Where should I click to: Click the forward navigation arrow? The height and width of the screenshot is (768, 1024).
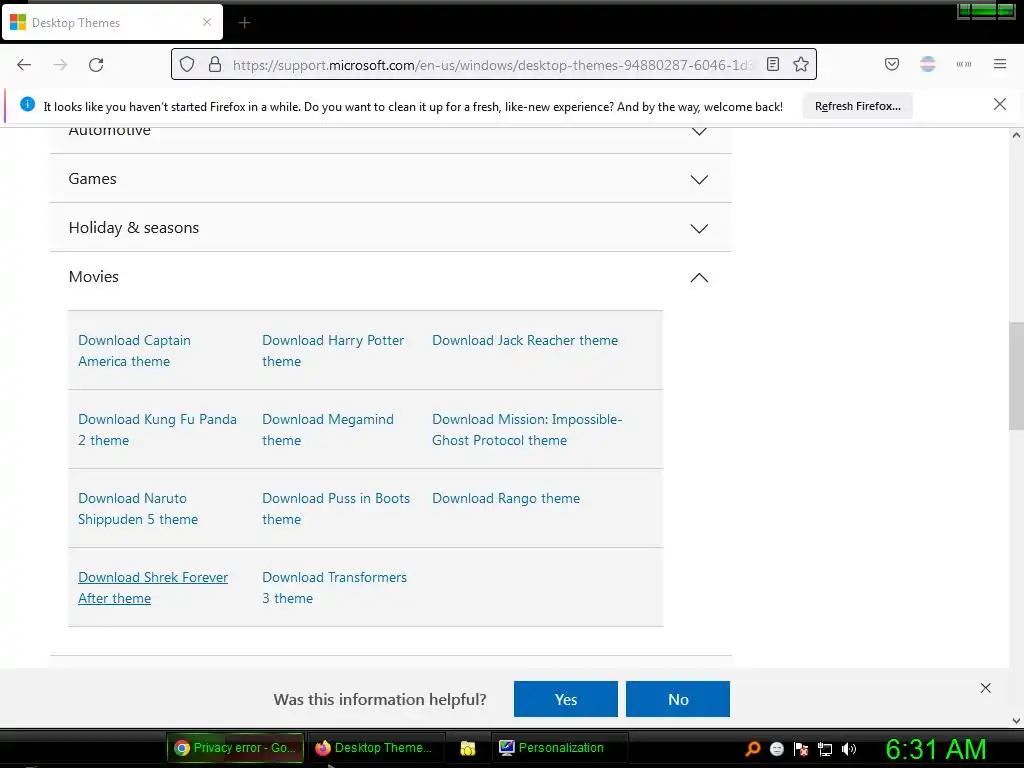tap(60, 65)
